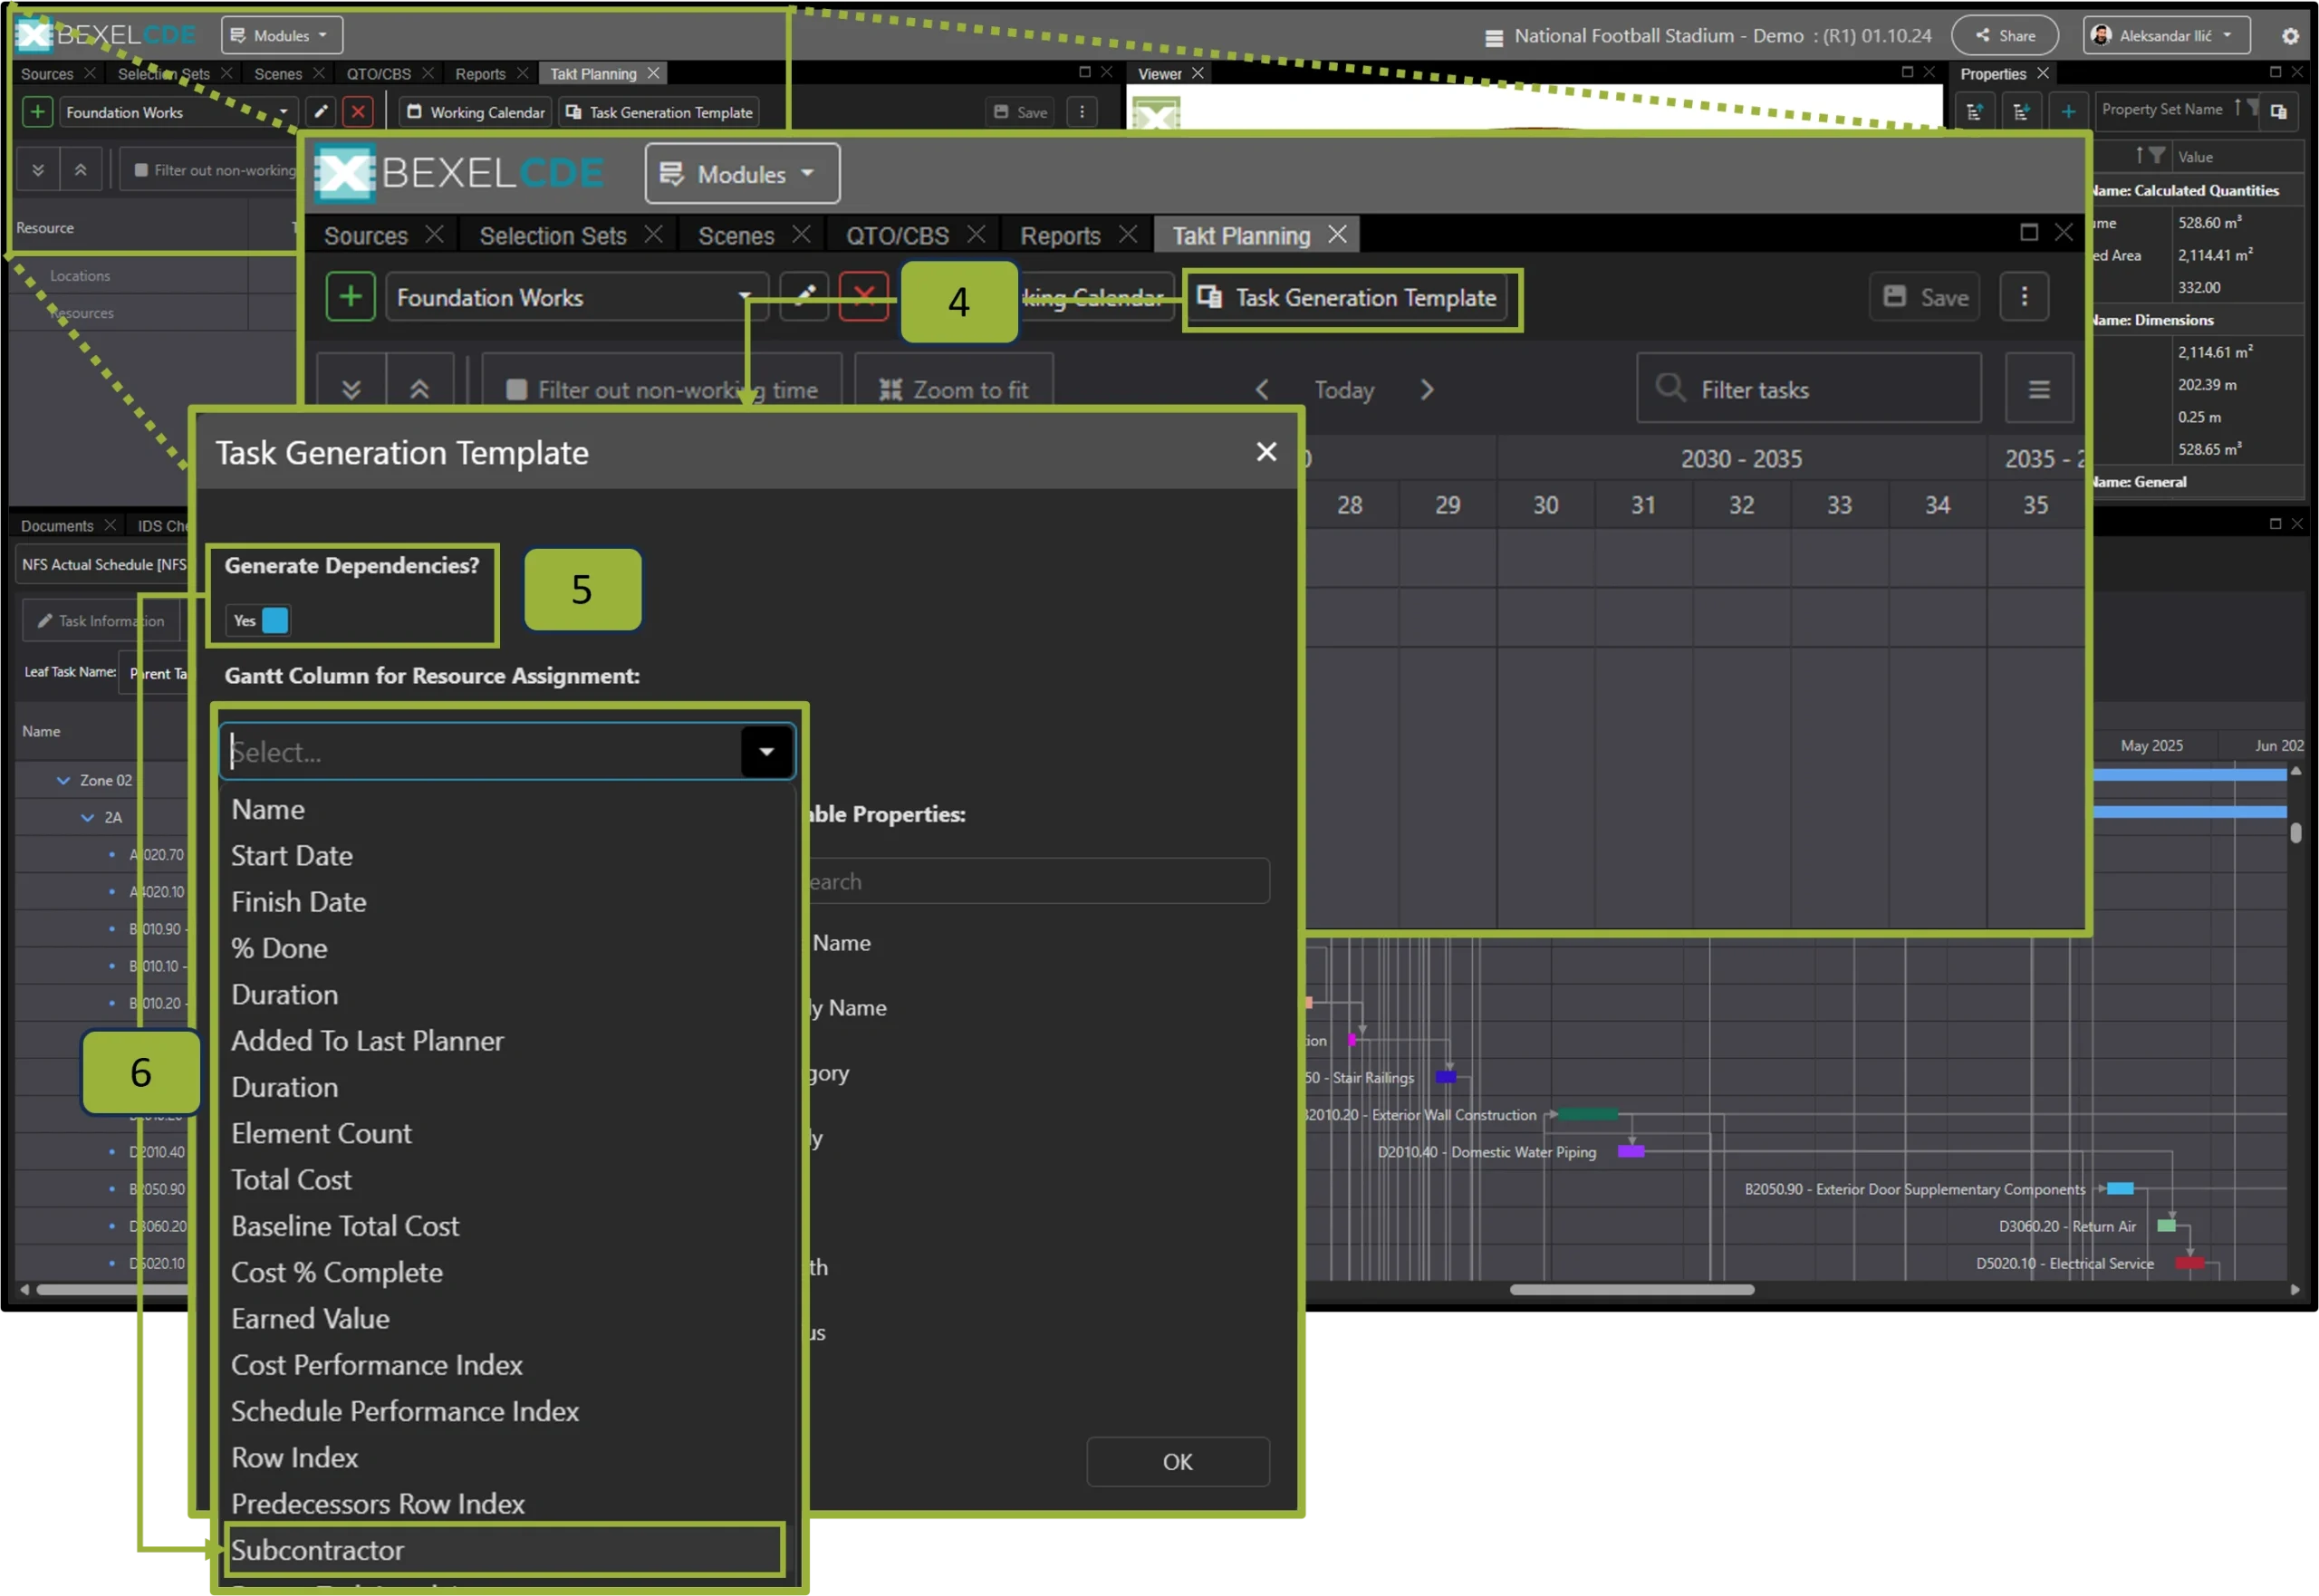Viewport: 2319px width, 1596px height.
Task: Open the Foundation Works plan dropdown
Action: point(575,297)
